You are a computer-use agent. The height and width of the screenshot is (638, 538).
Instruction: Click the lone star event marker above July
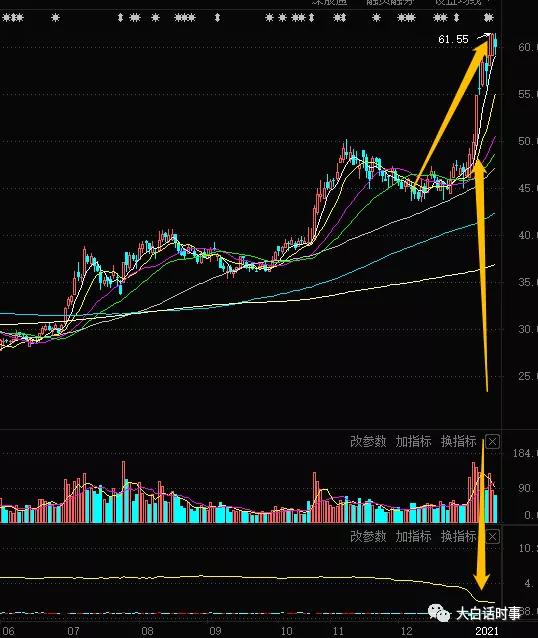pyautogui.click(x=56, y=18)
